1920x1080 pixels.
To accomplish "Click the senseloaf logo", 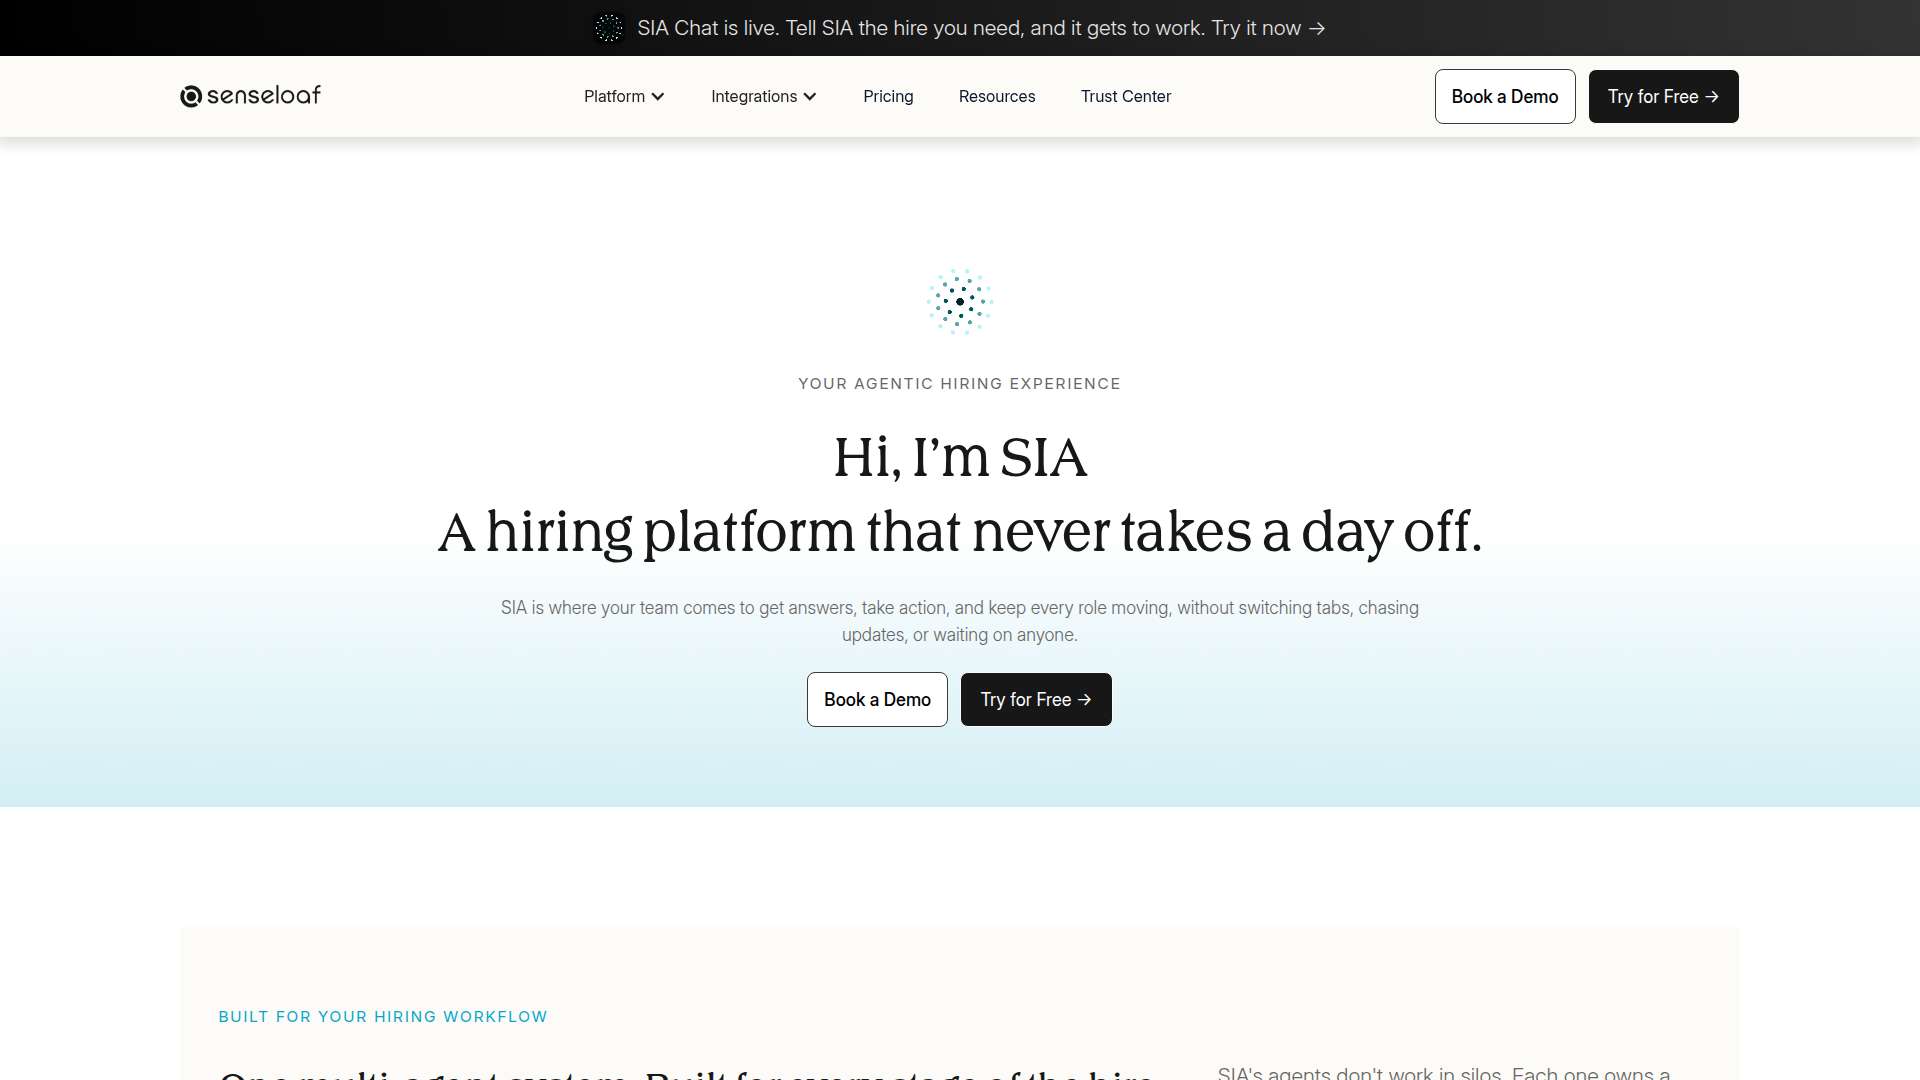I will pos(250,96).
